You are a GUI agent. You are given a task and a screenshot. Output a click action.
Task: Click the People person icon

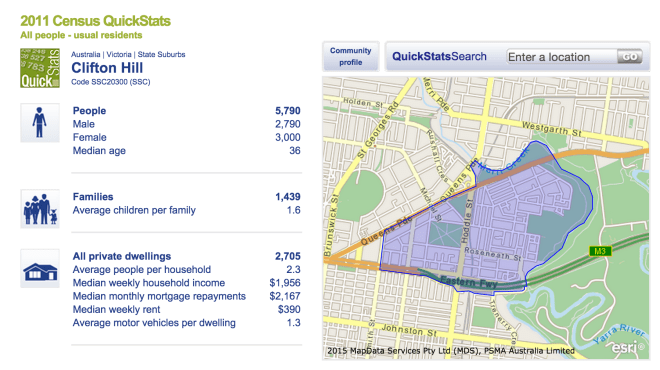click(40, 122)
